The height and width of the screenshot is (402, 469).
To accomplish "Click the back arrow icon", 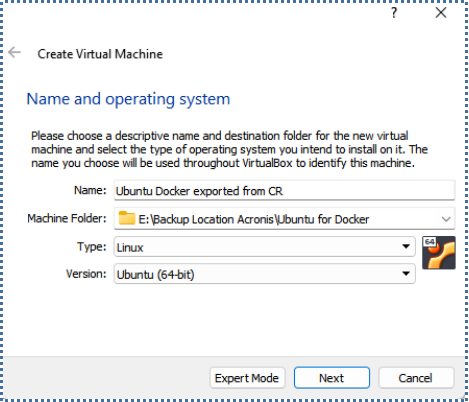I will 15,53.
